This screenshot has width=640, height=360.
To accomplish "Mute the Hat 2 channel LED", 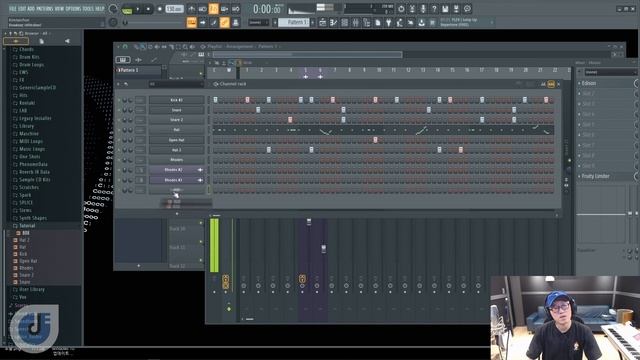I will coord(119,150).
